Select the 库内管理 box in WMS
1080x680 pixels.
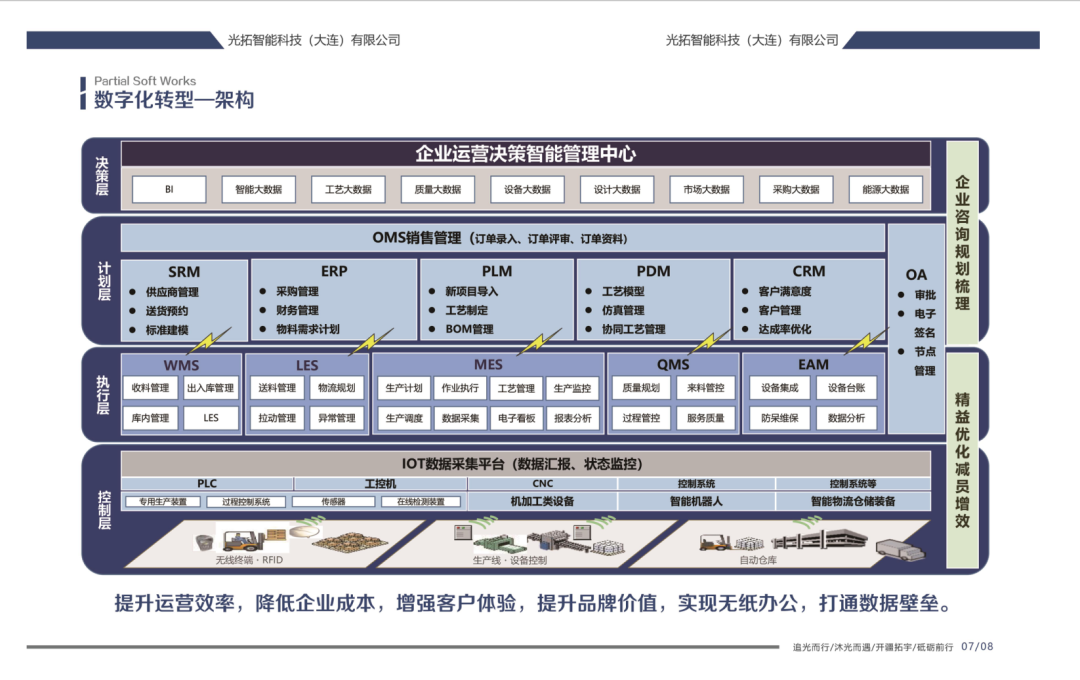150,418
